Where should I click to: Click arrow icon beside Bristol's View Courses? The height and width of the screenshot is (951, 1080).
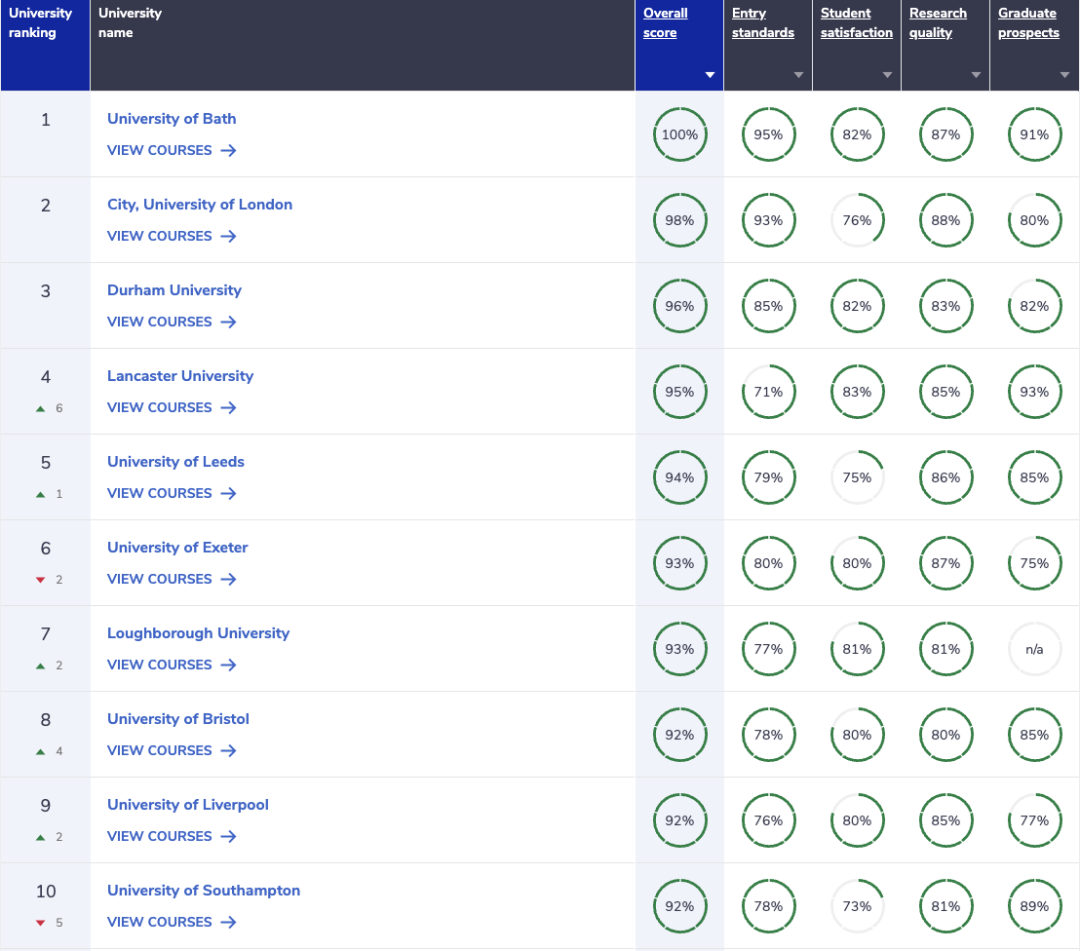[x=228, y=751]
